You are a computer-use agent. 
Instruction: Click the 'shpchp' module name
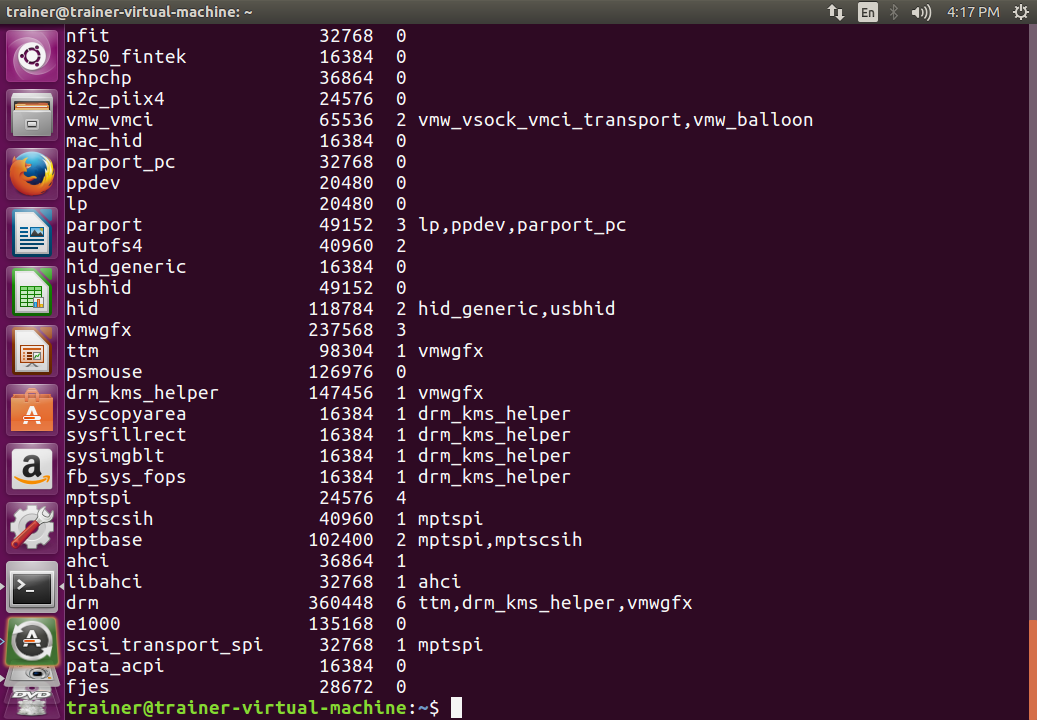pos(99,78)
